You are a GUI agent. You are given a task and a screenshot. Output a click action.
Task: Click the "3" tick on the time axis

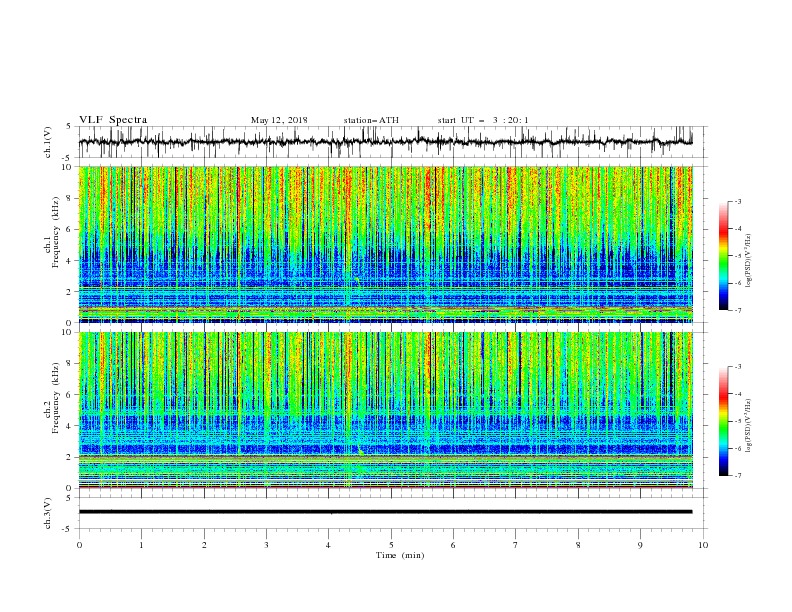(x=266, y=545)
